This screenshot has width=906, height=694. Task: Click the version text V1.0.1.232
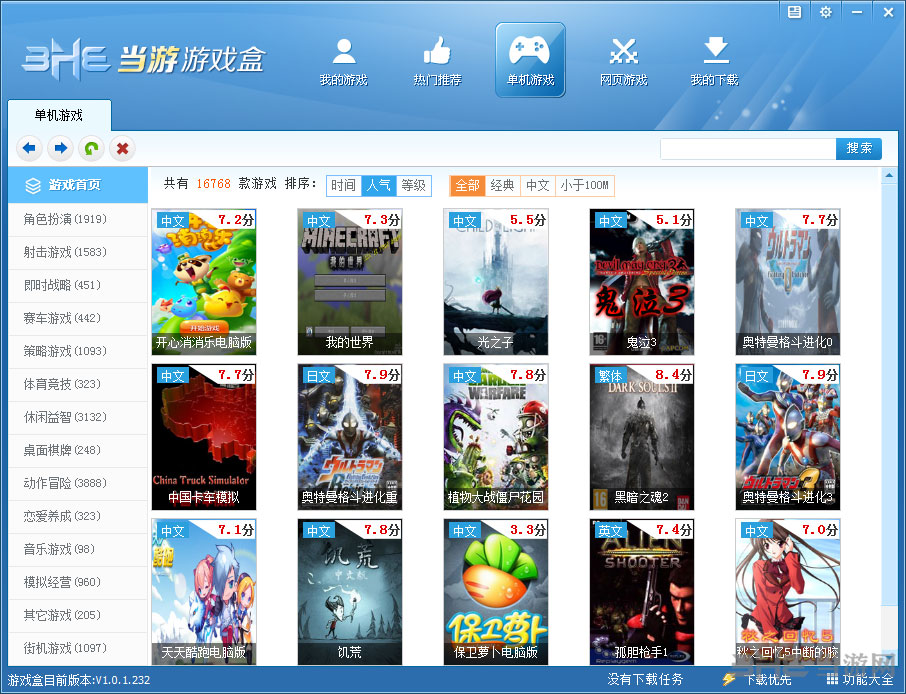click(122, 680)
